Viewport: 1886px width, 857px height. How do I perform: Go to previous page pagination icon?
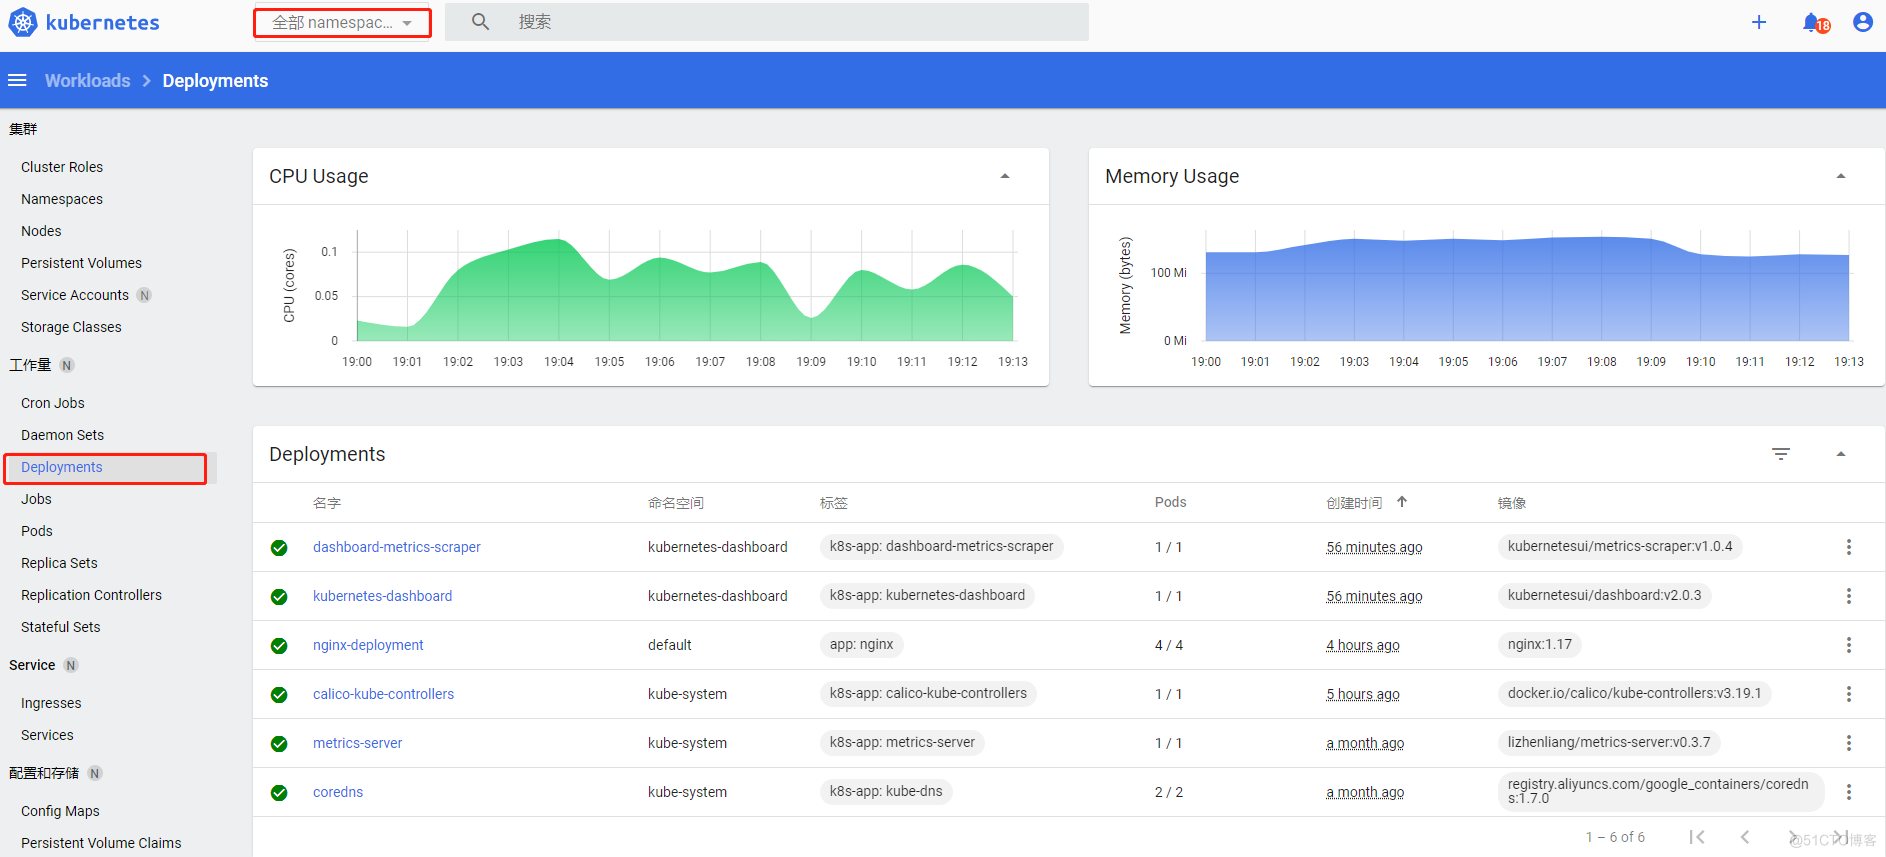(1745, 837)
